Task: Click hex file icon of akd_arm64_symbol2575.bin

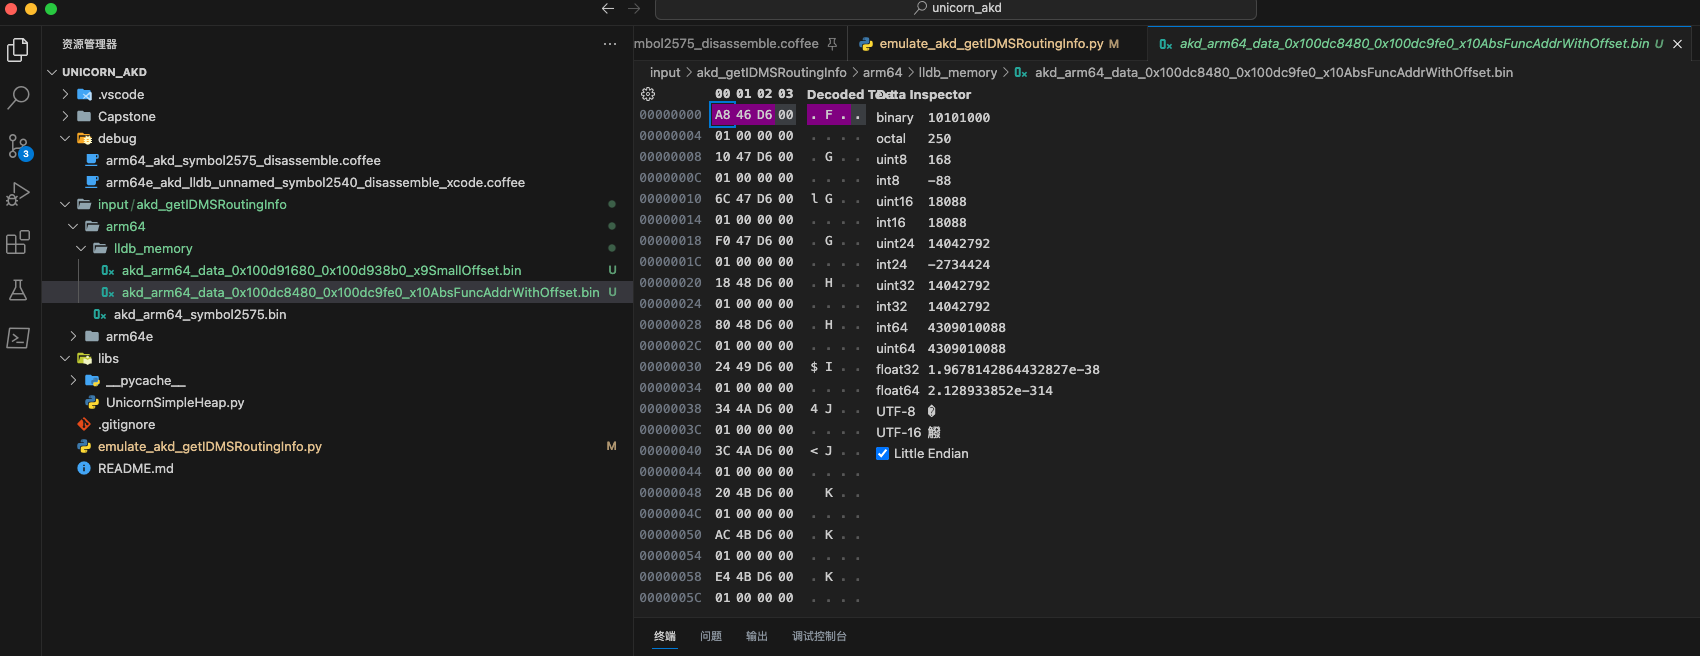Action: point(100,314)
